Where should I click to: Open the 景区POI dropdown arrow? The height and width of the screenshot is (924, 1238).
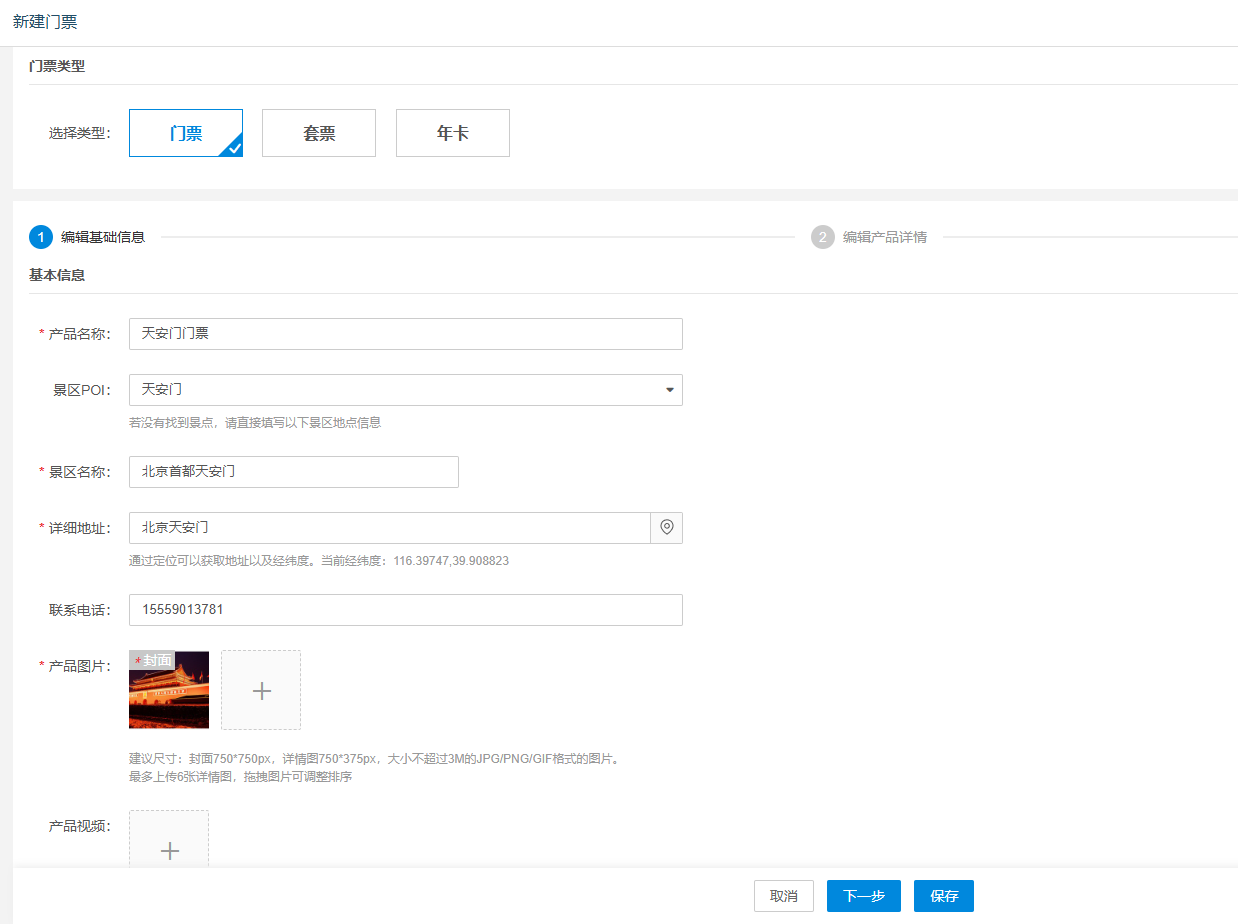(670, 390)
